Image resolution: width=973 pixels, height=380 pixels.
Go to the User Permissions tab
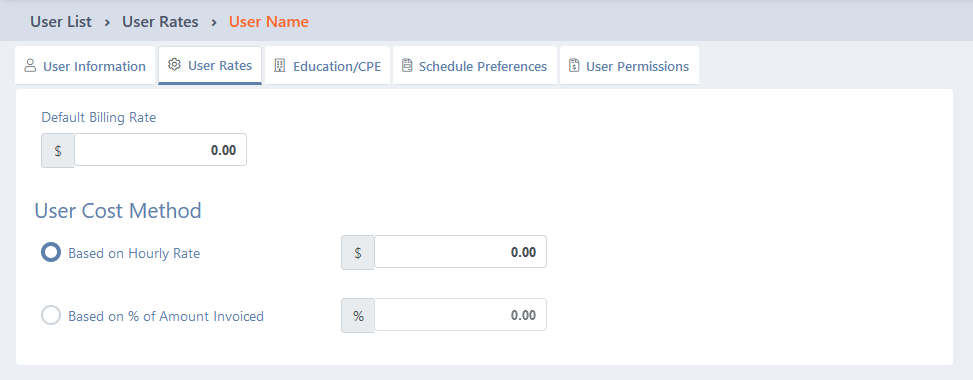pos(629,65)
